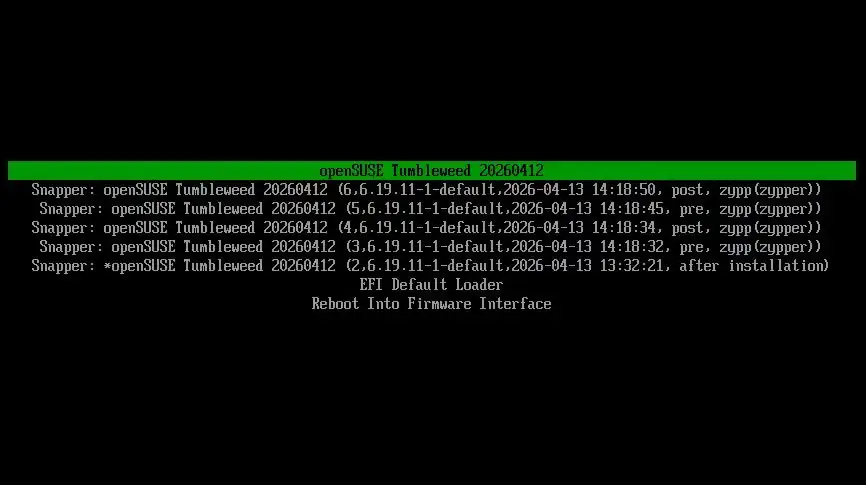Click the "Tumbleweed" word in the green bar
Image resolution: width=866 pixels, height=485 pixels.
[431, 170]
